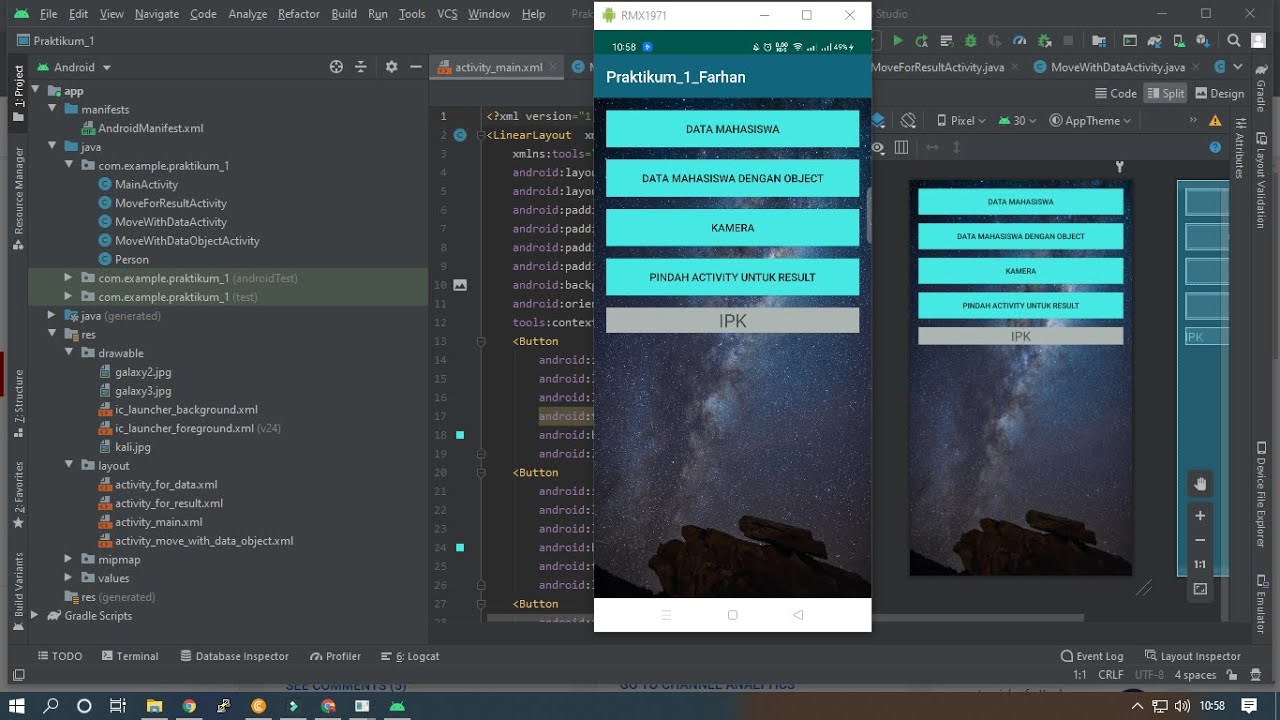This screenshot has height=720, width=1280.
Task: Select the pan hand tool in design view
Action: (1200, 484)
